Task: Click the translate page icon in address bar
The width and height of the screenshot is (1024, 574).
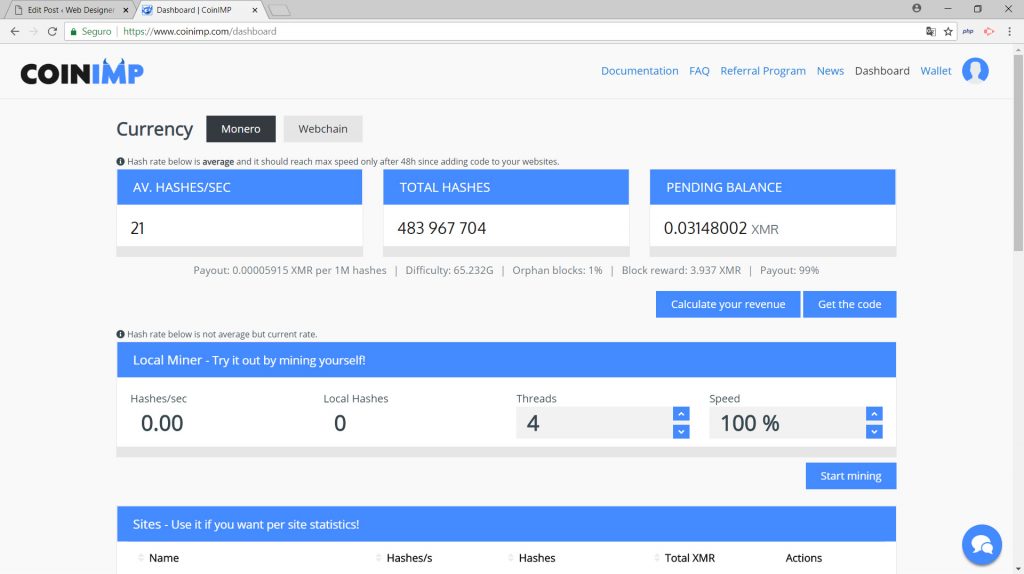Action: tap(931, 31)
